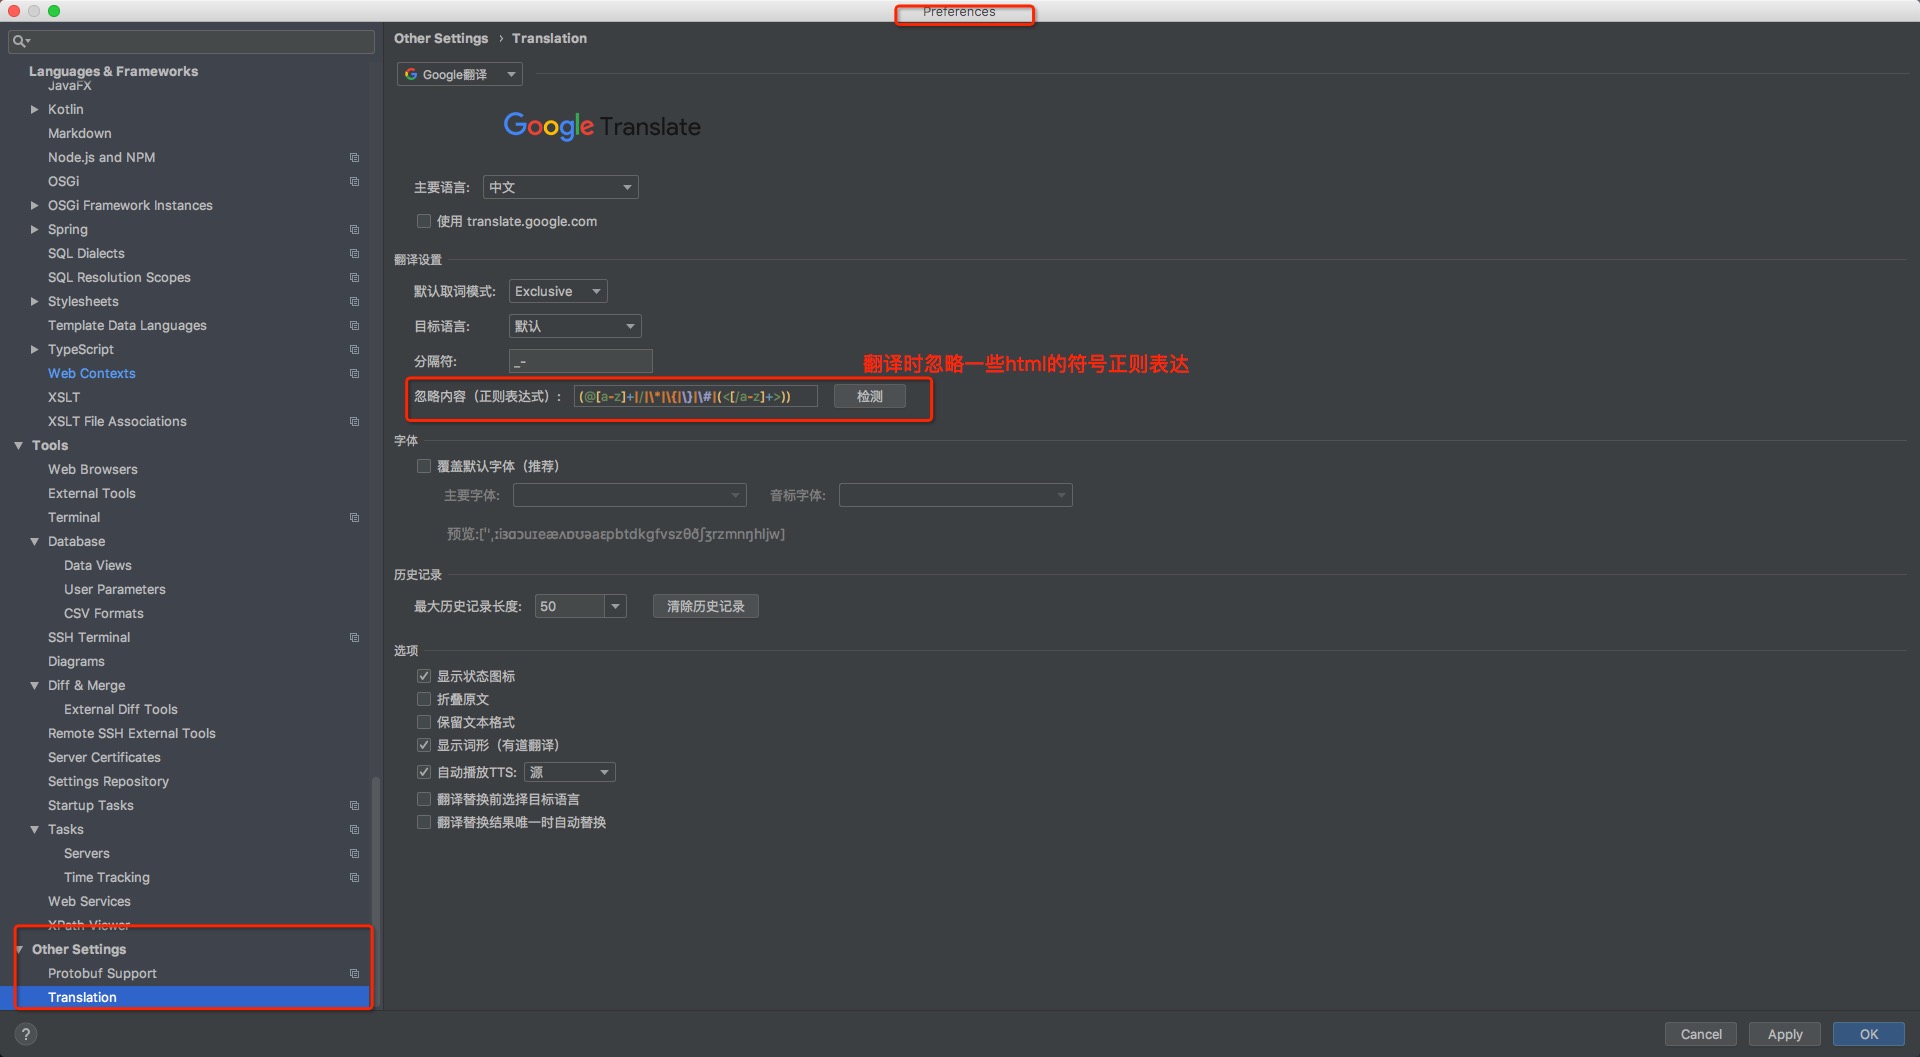Collapse the Tools section
Image resolution: width=1920 pixels, height=1057 pixels.
coord(18,446)
